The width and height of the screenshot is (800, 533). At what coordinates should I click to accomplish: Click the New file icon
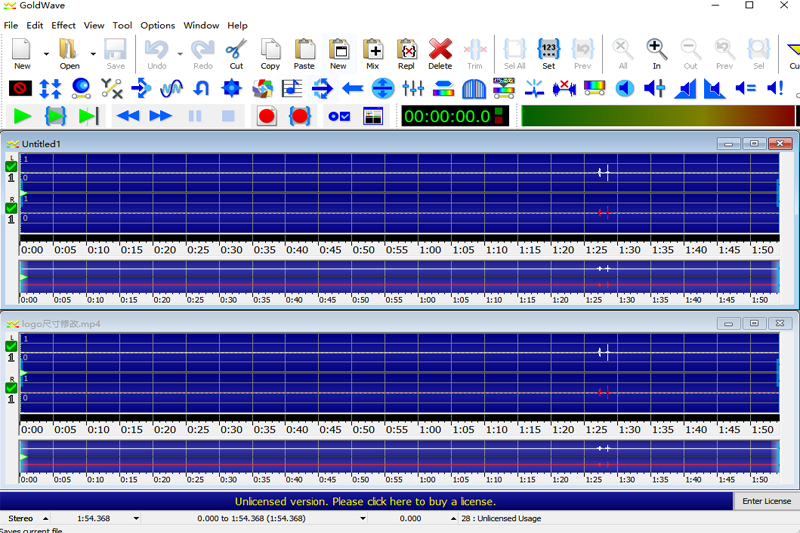[21, 49]
